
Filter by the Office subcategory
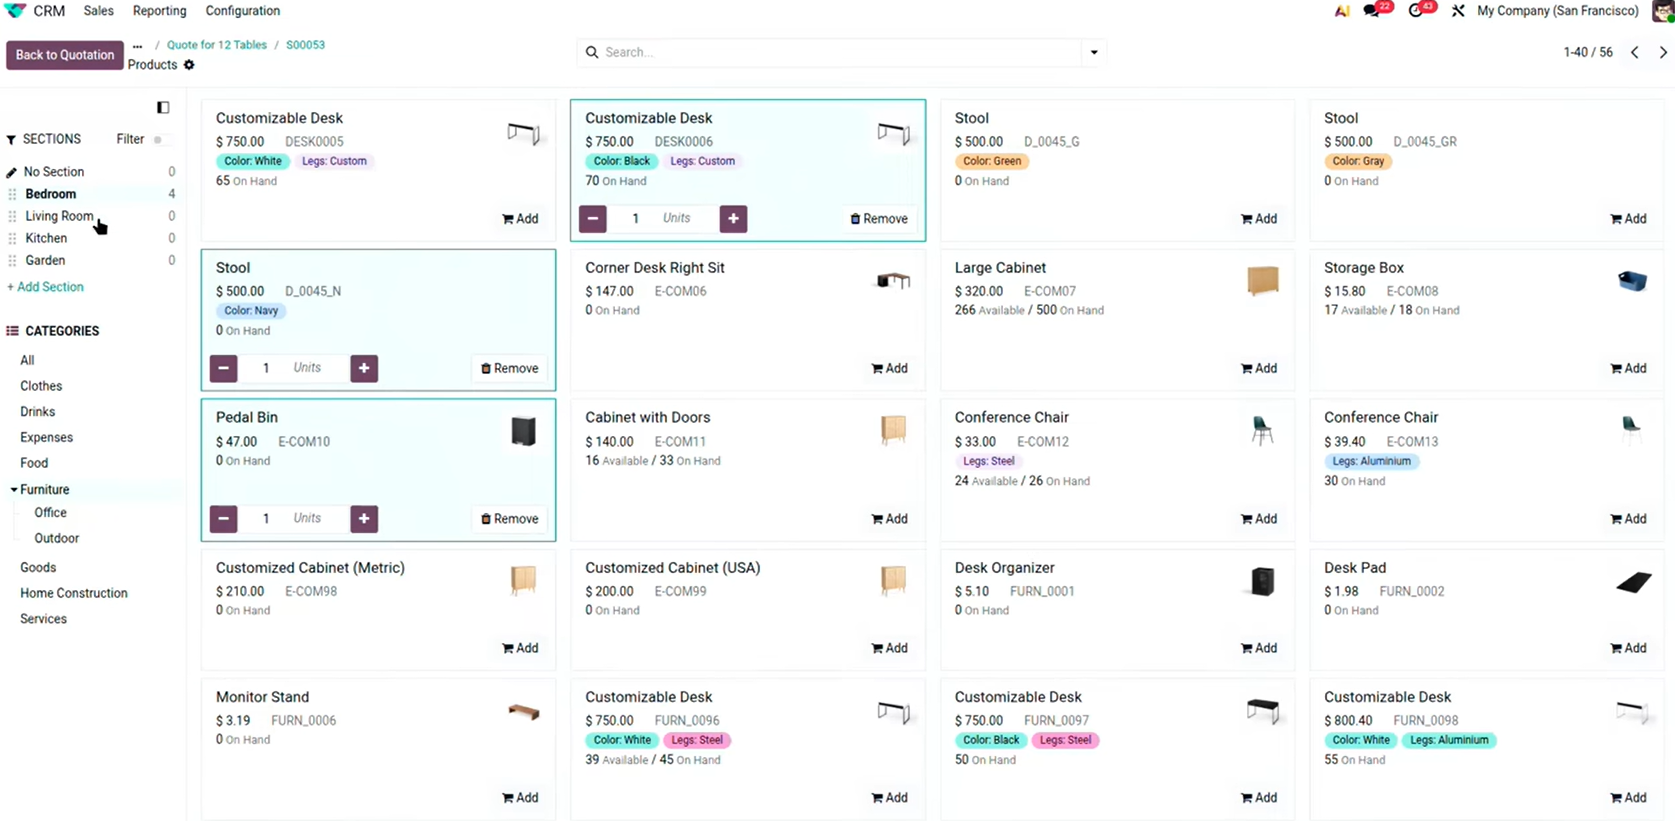[50, 513]
